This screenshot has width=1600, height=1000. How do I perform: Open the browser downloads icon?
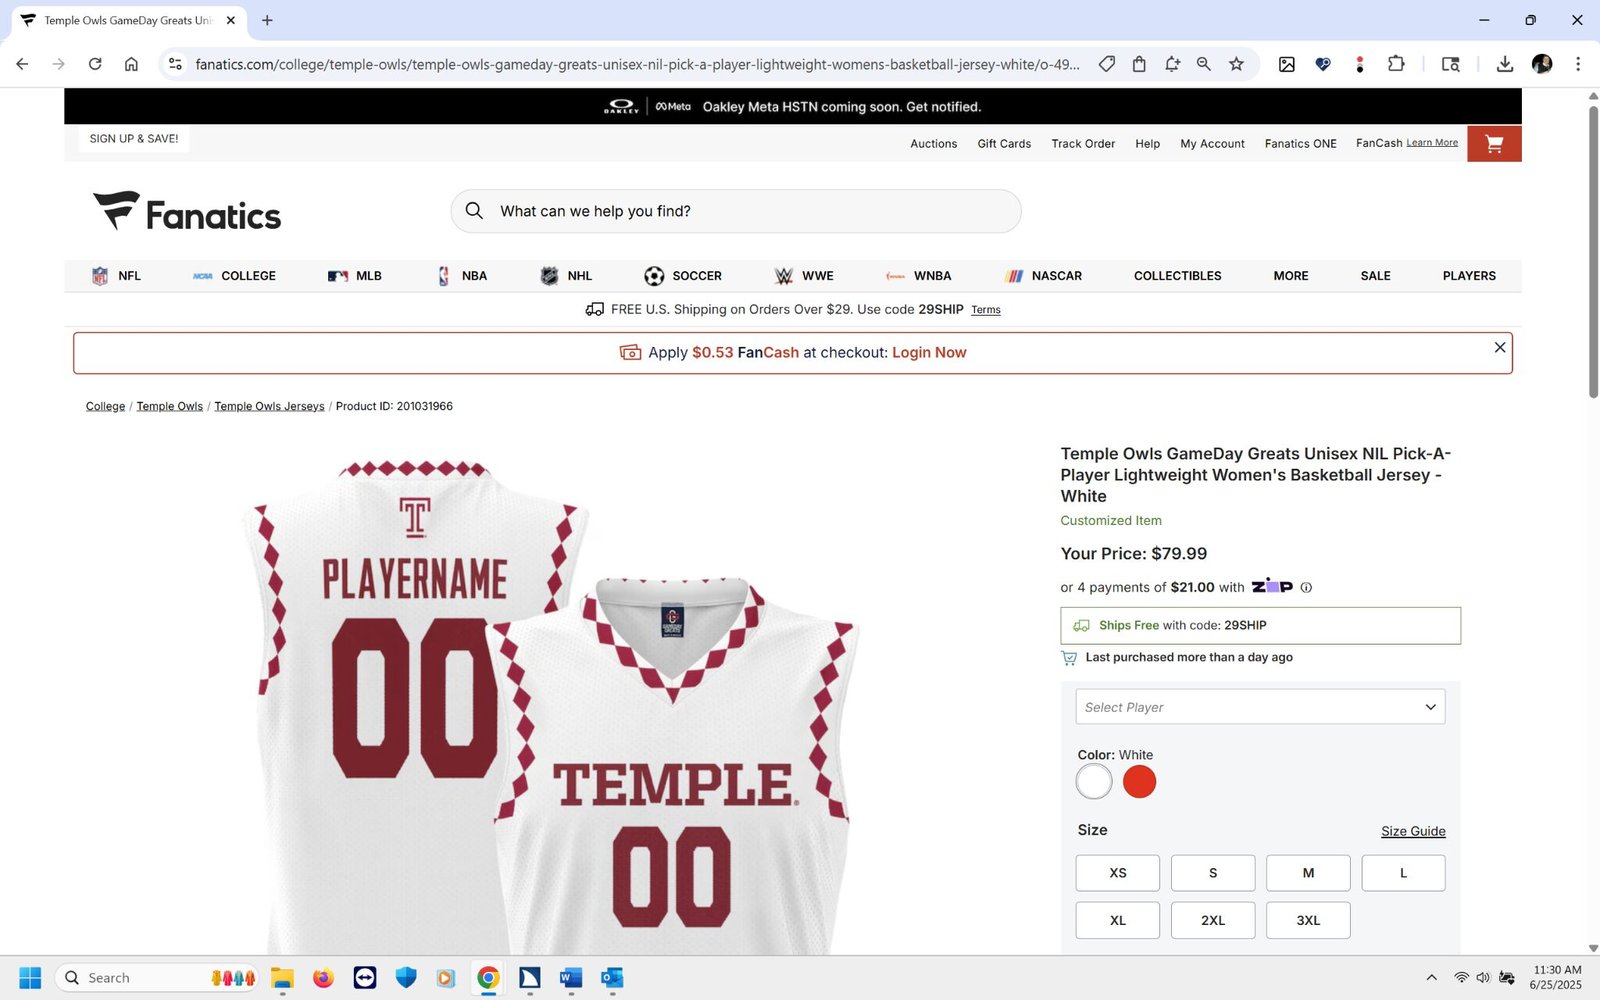tap(1504, 64)
